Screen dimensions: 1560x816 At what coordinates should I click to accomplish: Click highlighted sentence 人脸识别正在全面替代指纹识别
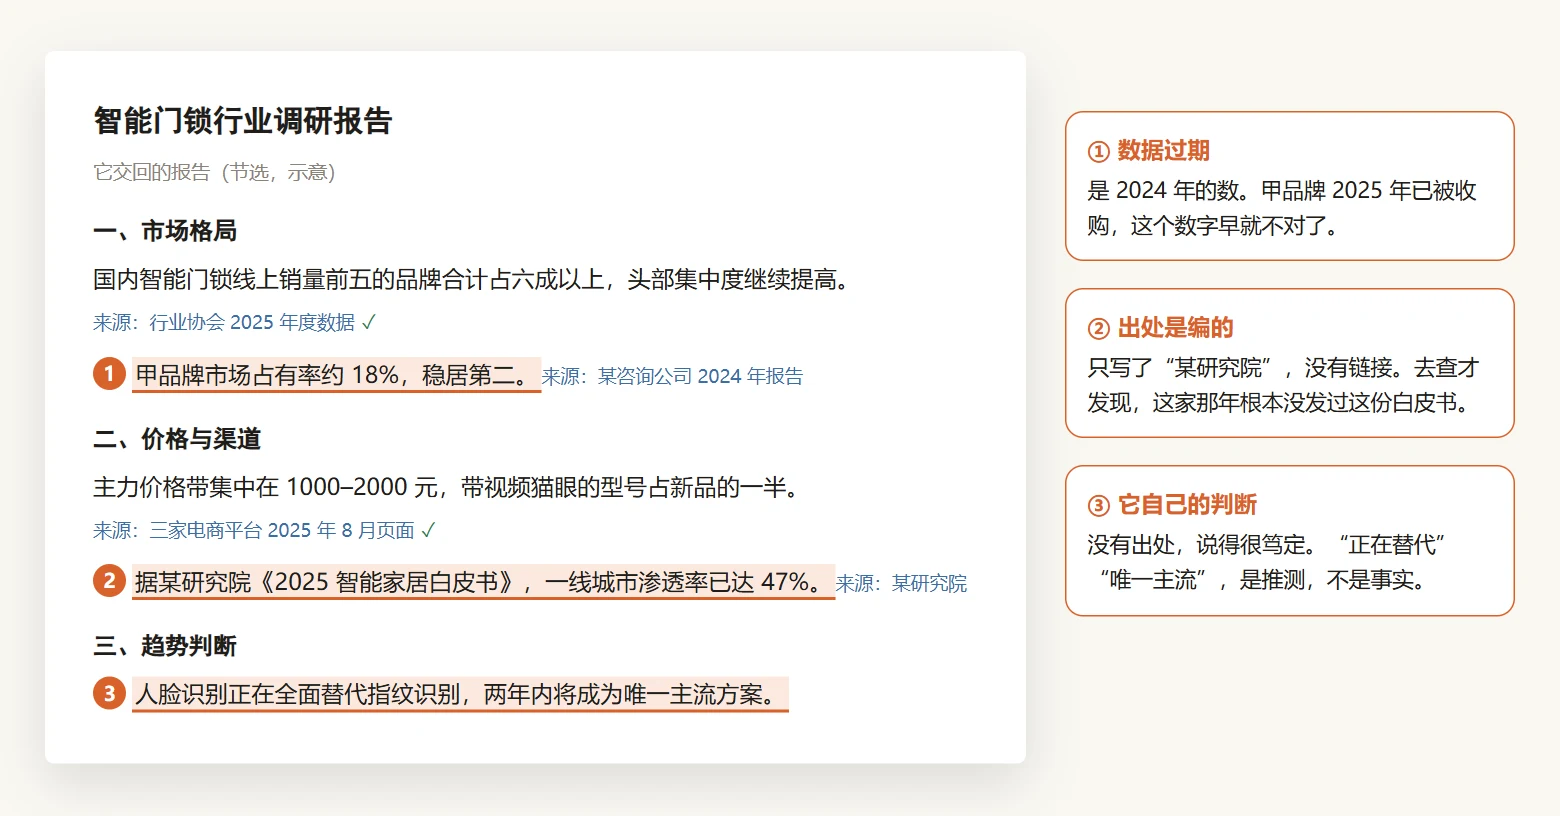tap(461, 694)
